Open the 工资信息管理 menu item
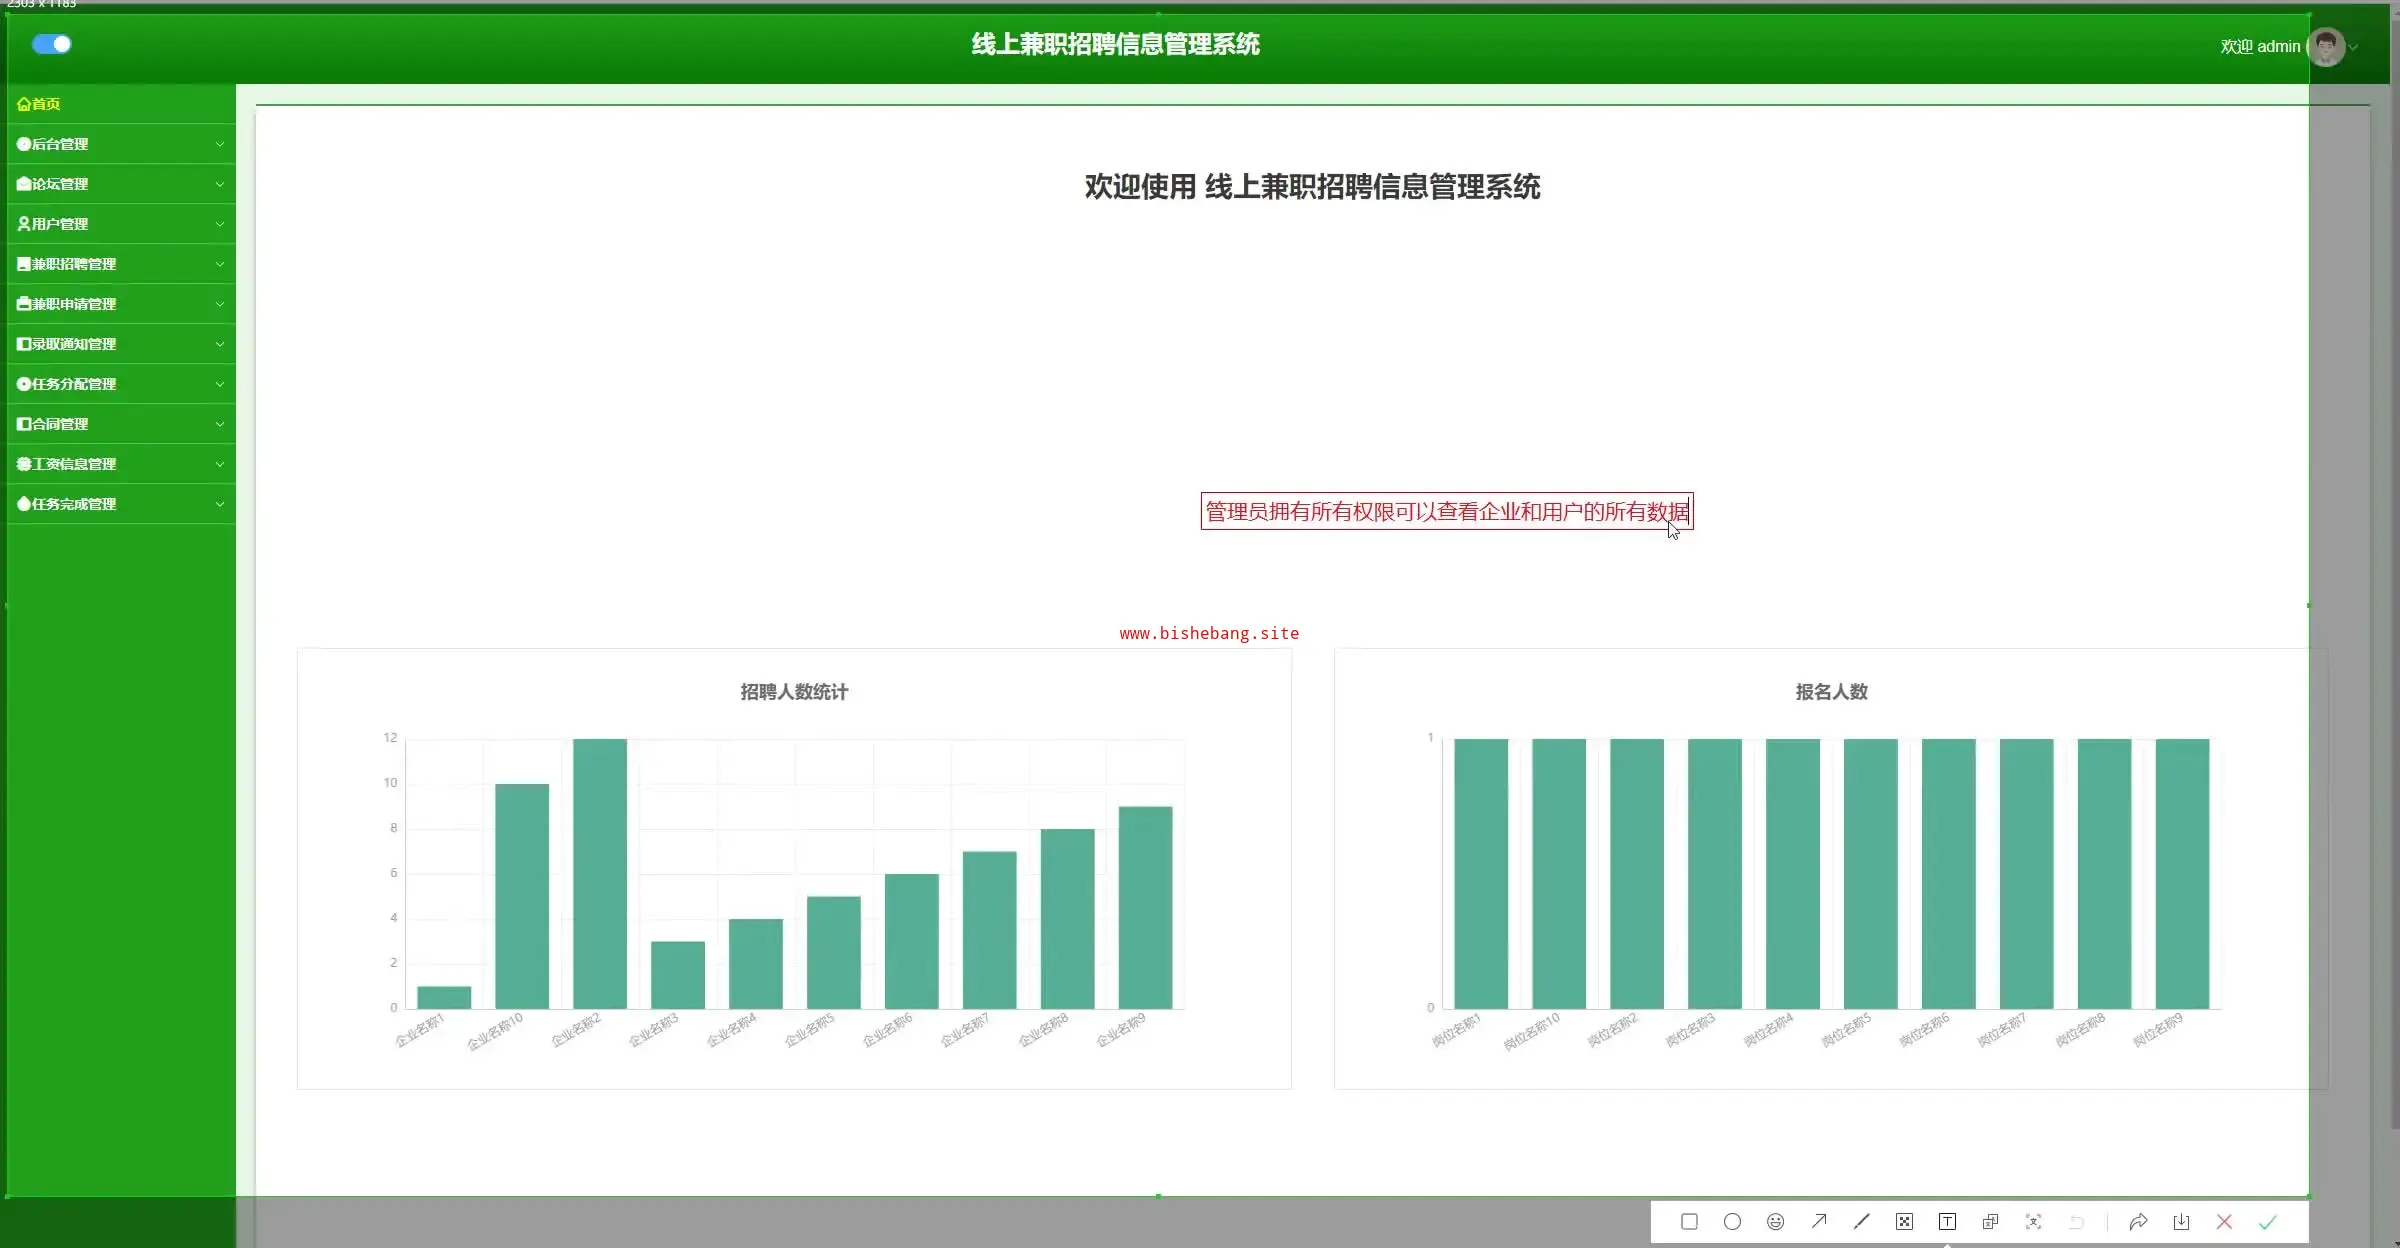The image size is (2400, 1248). [x=120, y=464]
